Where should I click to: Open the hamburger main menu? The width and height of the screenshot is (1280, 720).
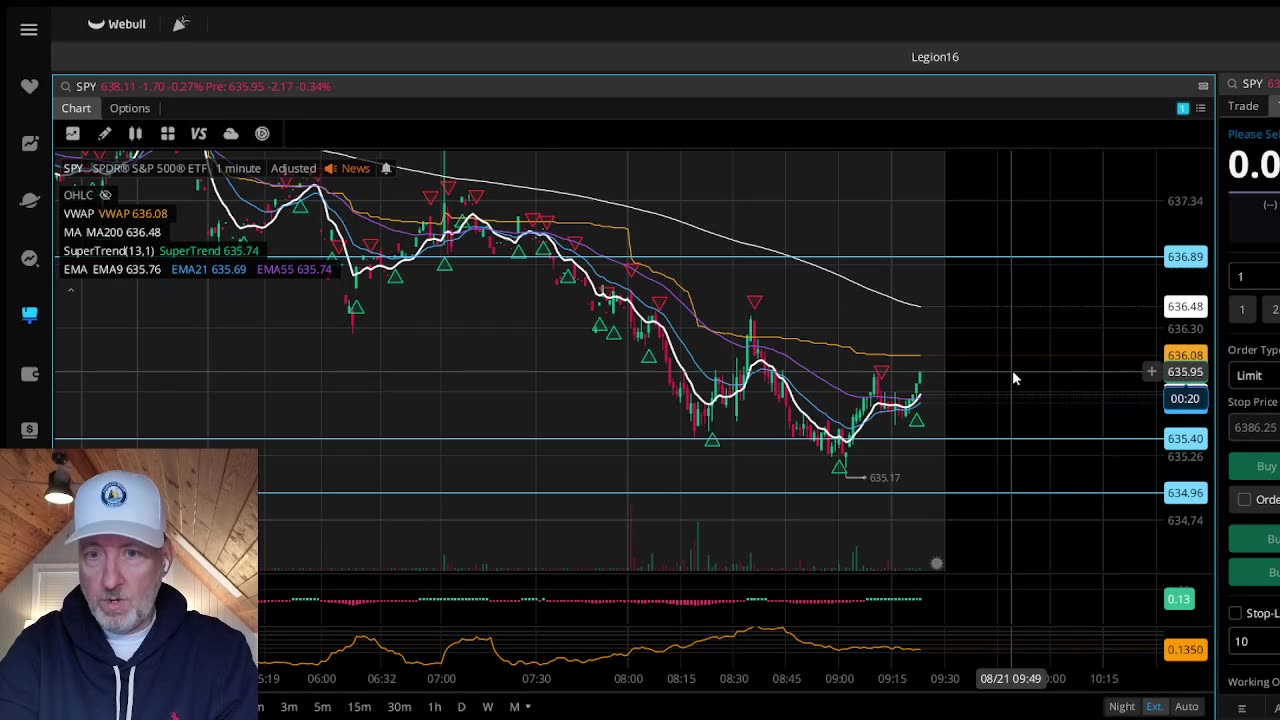click(x=29, y=30)
